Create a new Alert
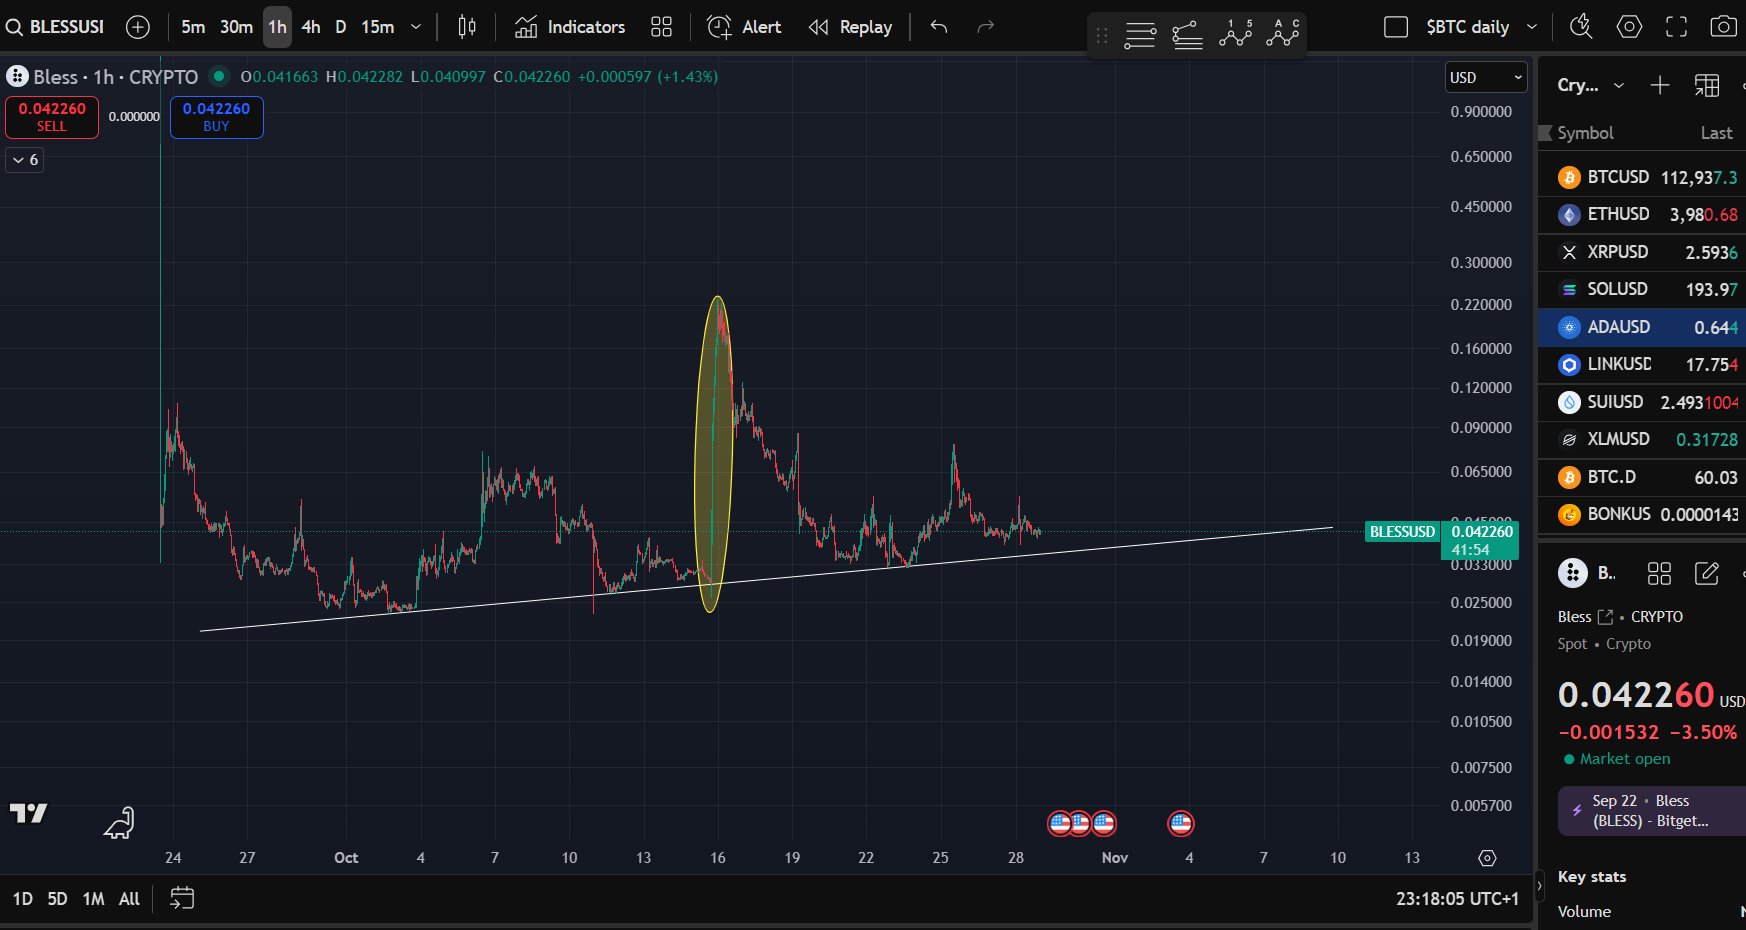The width and height of the screenshot is (1746, 930). (744, 27)
